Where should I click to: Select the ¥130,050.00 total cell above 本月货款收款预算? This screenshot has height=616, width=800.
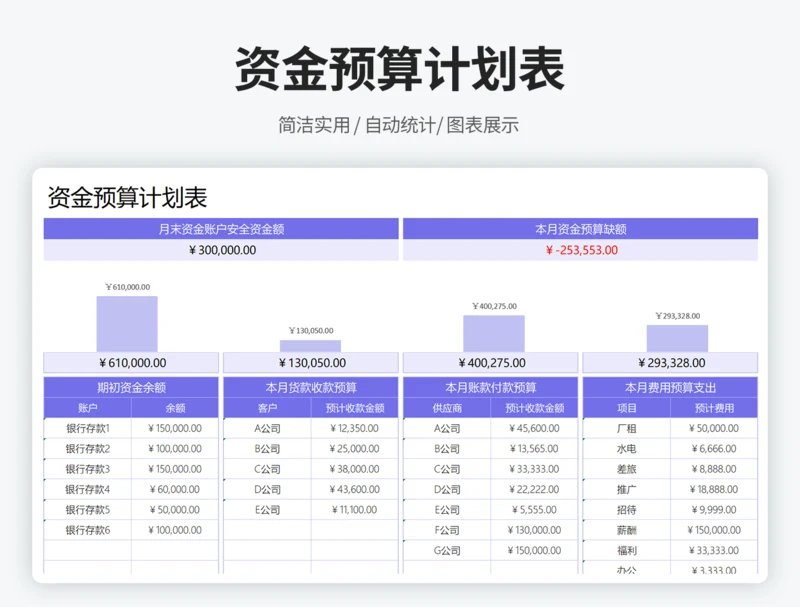(311, 363)
